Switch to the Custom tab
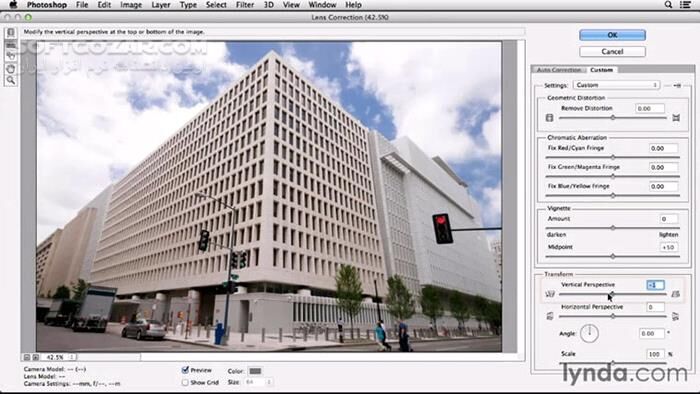Image resolution: width=700 pixels, height=394 pixels. pos(601,70)
